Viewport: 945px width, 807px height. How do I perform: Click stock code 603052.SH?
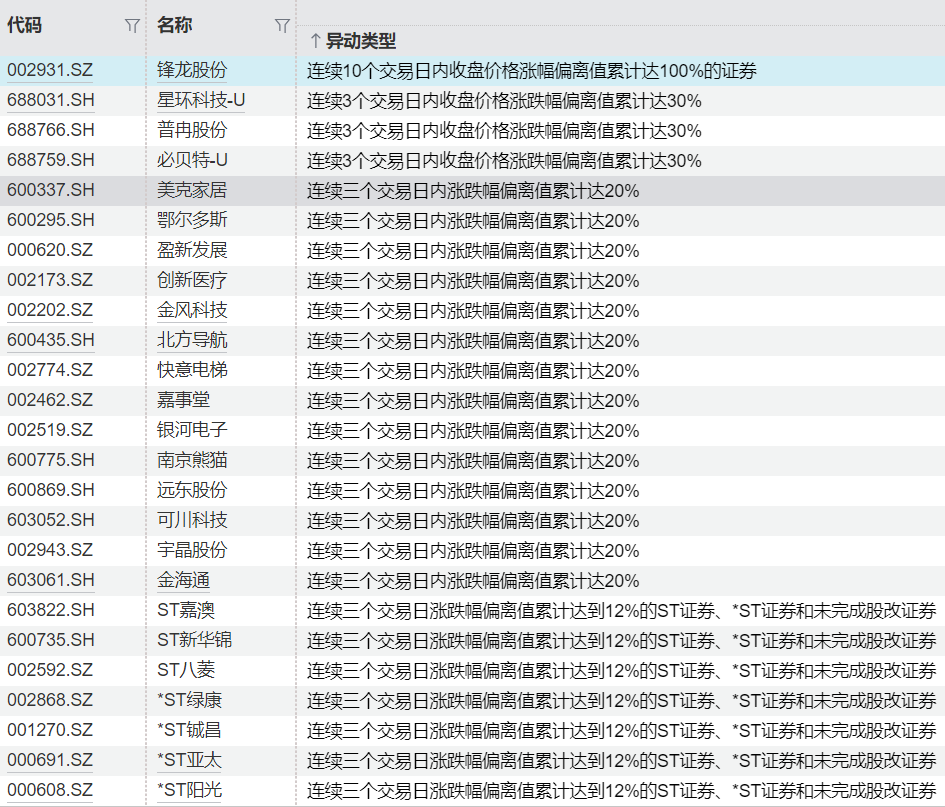coord(50,521)
